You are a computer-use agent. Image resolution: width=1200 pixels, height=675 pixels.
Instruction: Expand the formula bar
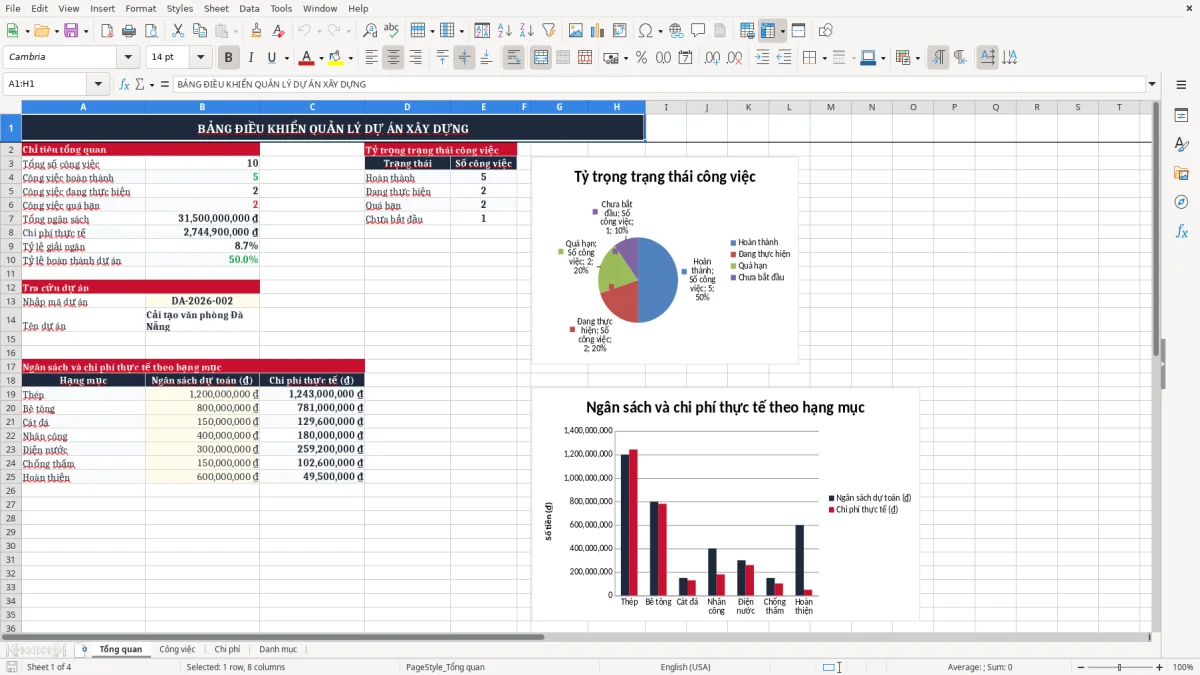click(x=1153, y=84)
